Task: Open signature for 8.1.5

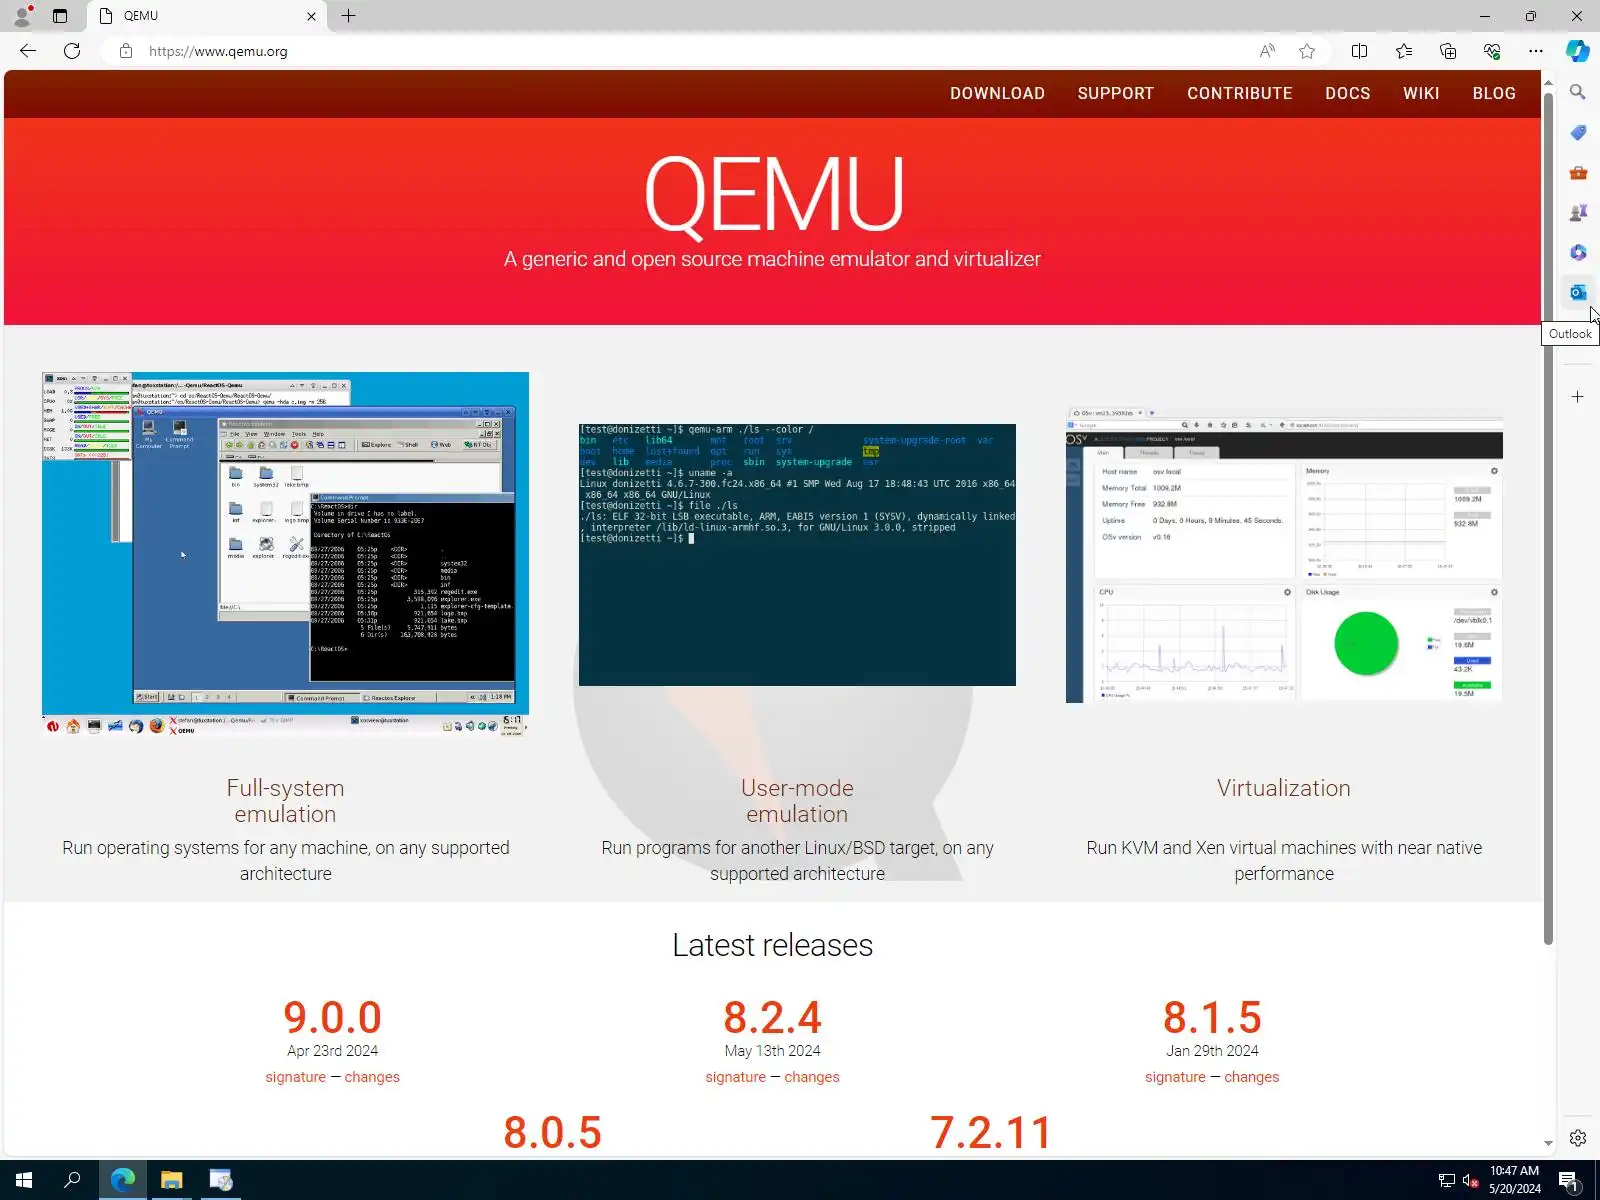Action: pos(1175,1077)
